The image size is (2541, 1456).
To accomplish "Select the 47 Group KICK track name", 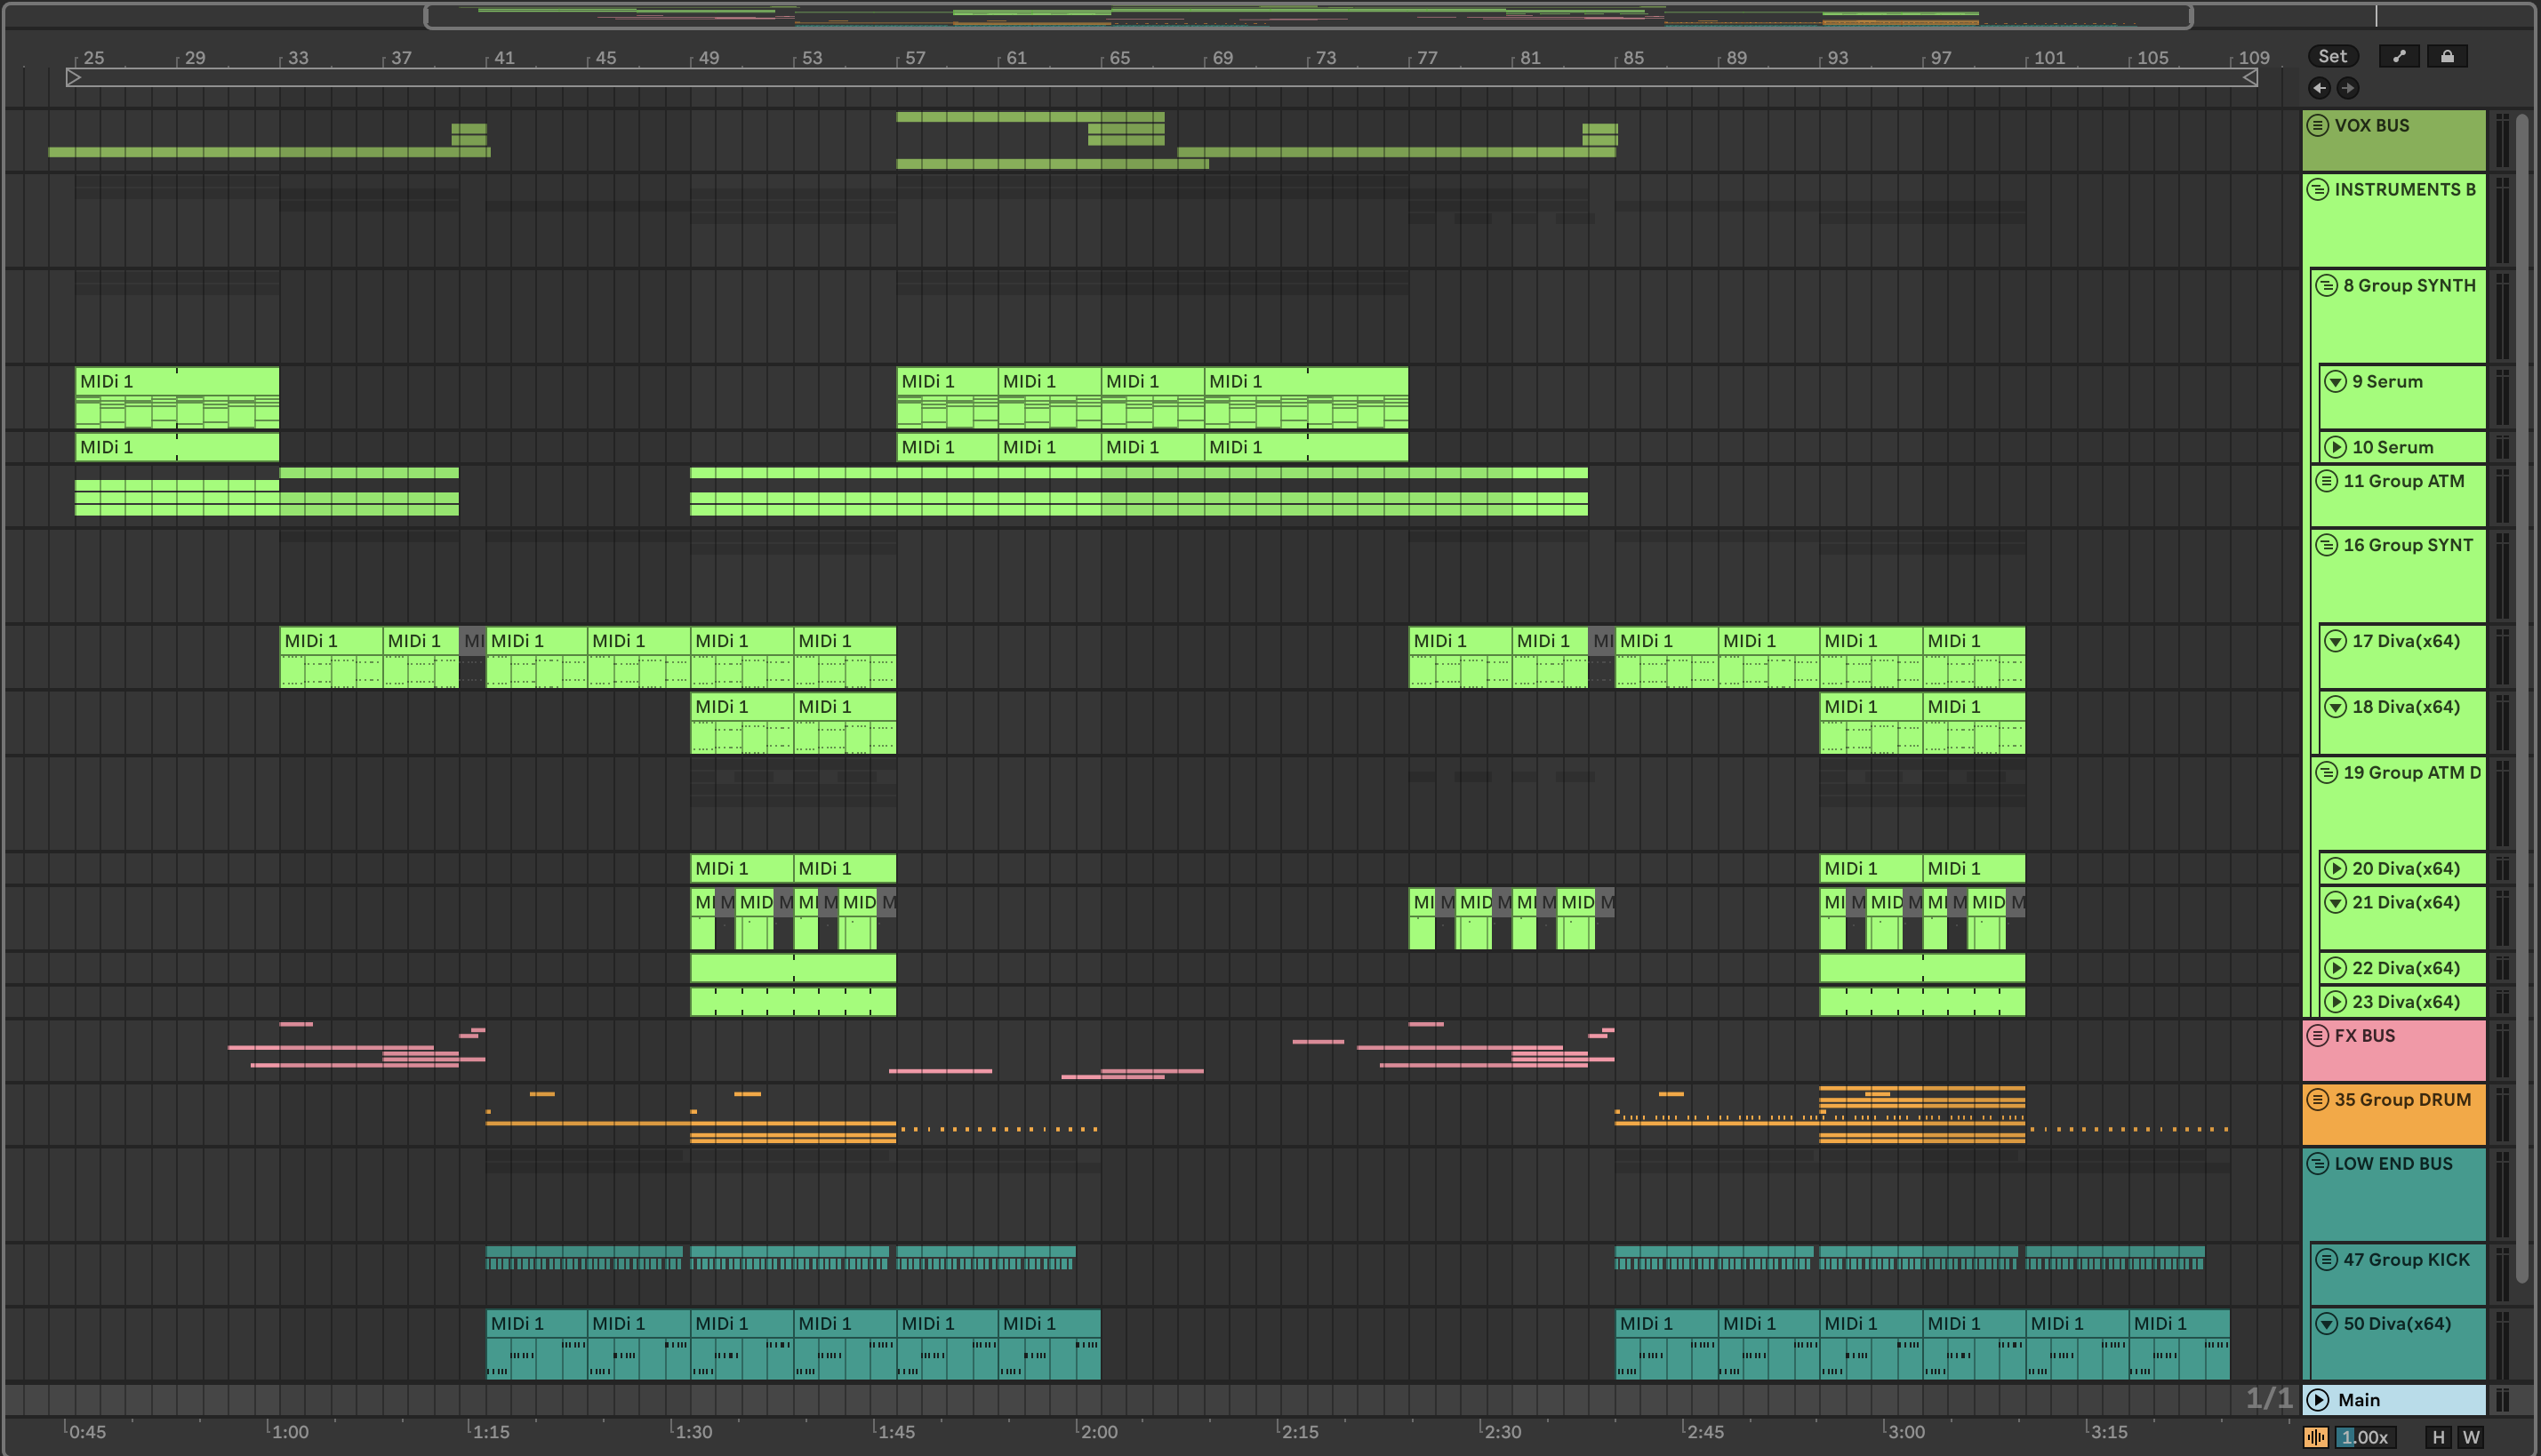I will [x=2406, y=1260].
